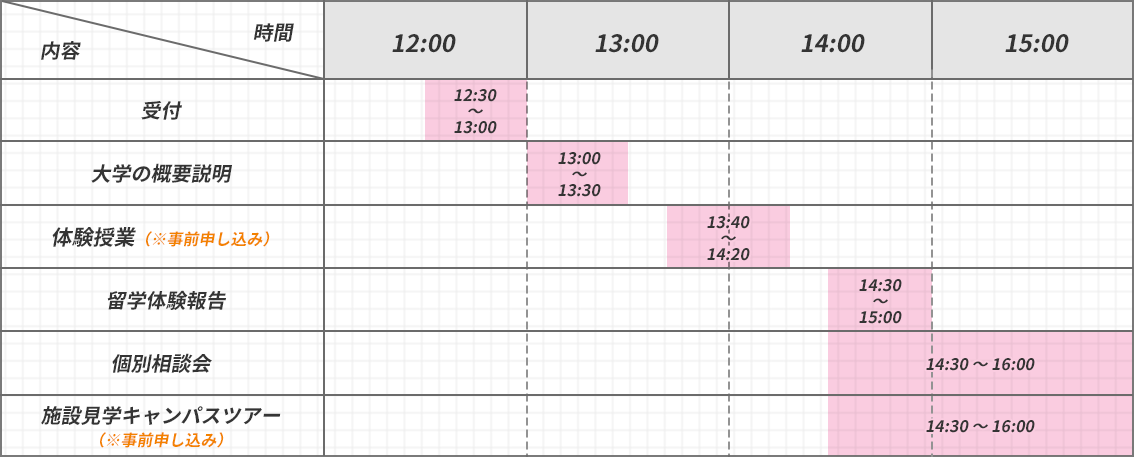Select the 13:00 time column header
This screenshot has width=1134, height=457.
click(x=627, y=43)
